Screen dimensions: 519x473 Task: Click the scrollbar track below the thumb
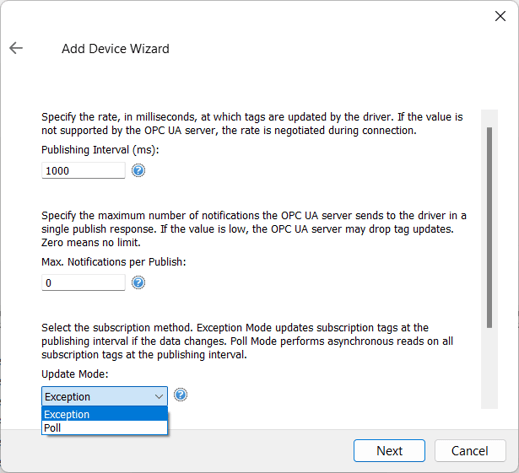coord(489,368)
